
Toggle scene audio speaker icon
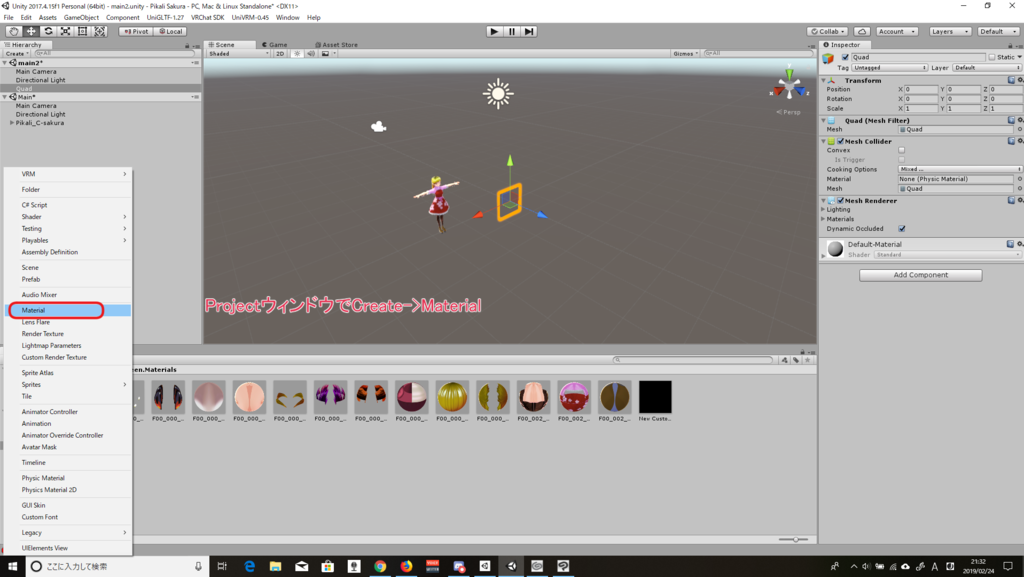pos(311,54)
